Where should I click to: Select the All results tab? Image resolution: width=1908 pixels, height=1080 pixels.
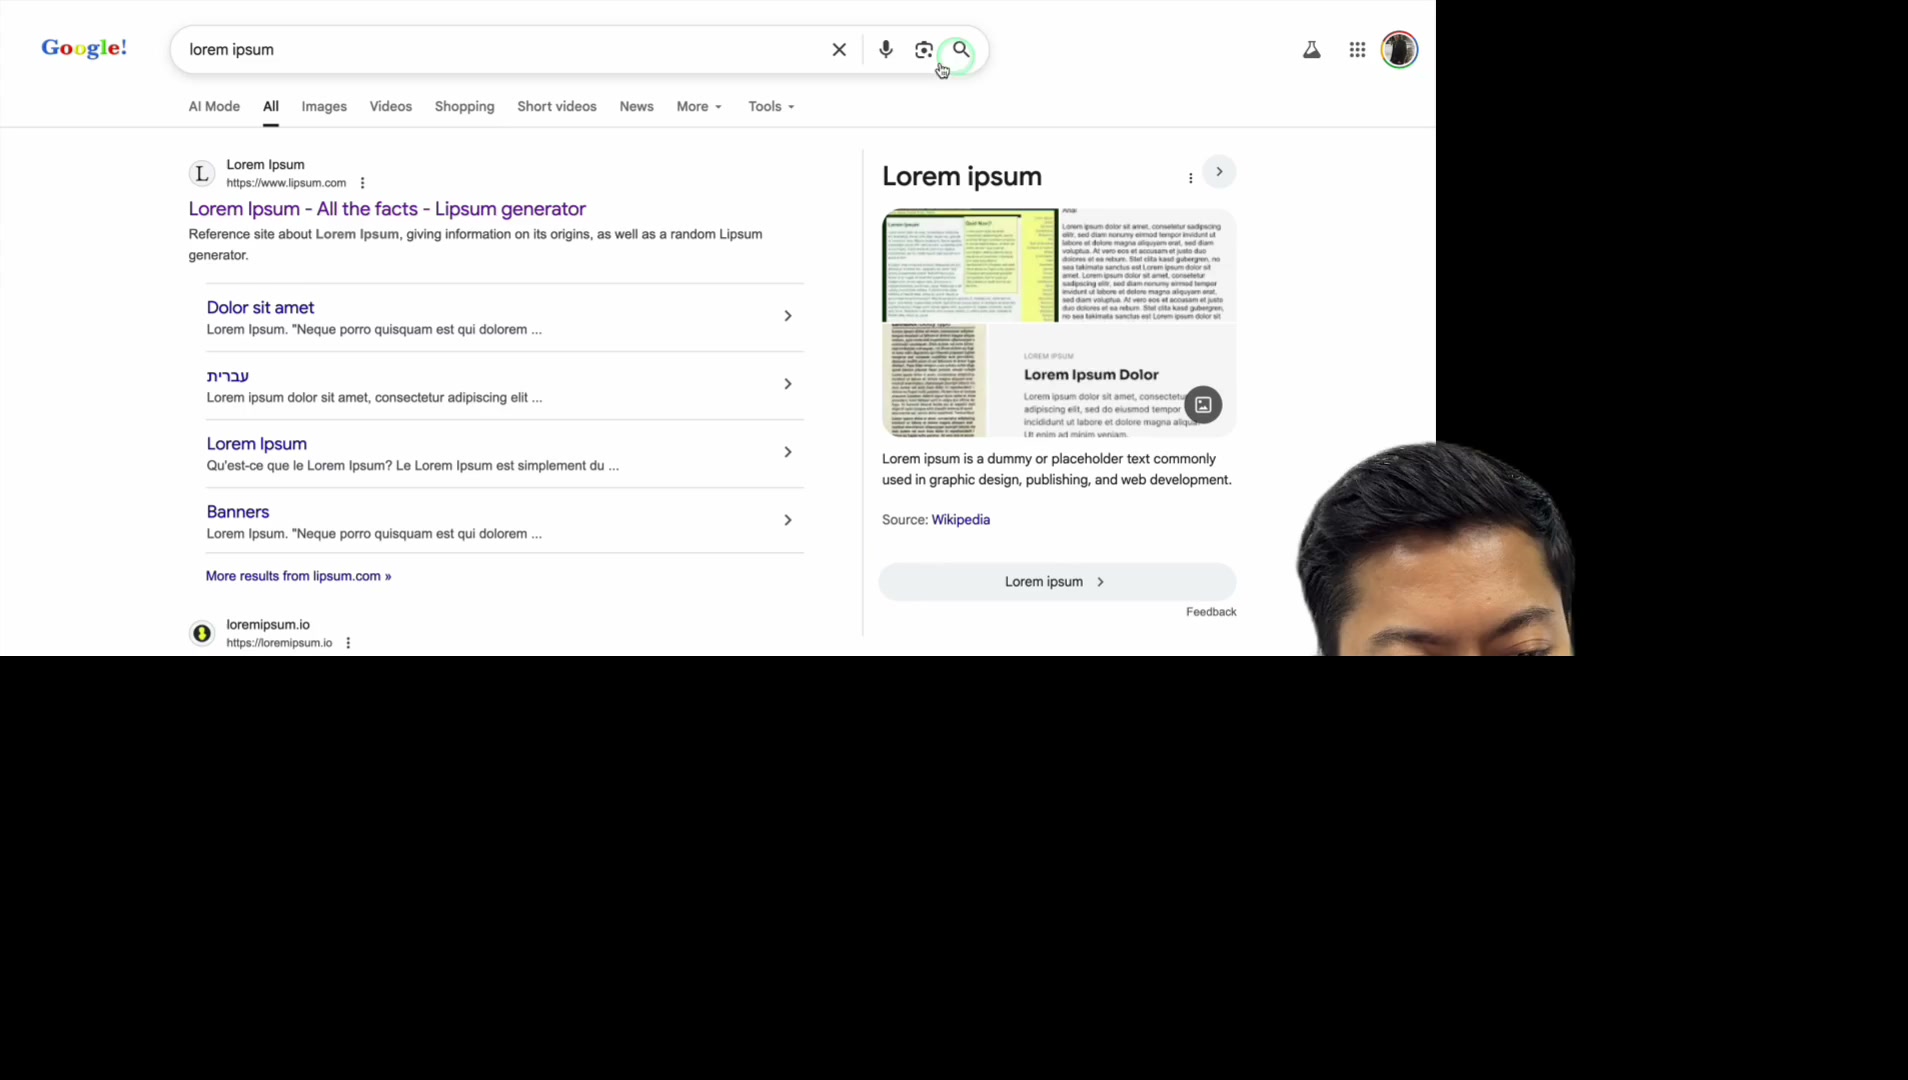(271, 107)
